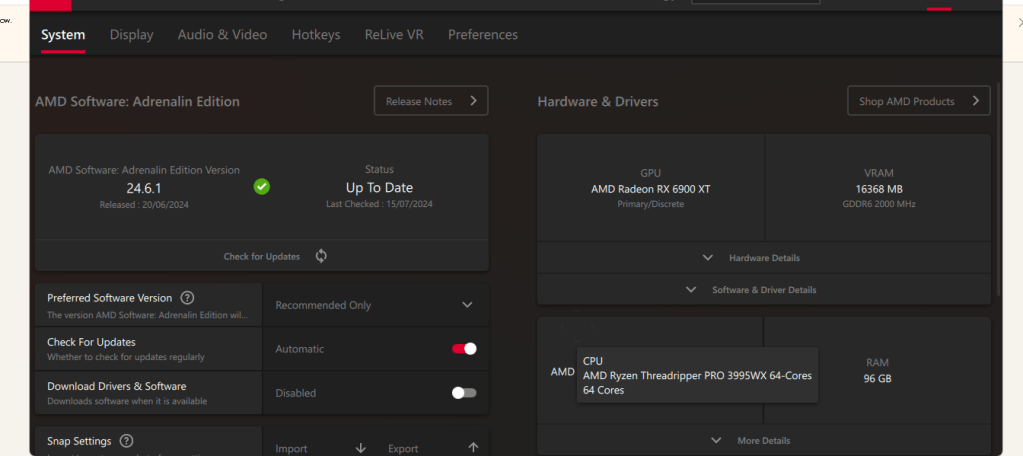The height and width of the screenshot is (456, 1023).
Task: Click the 16368 MB VRAM value
Action: tap(879, 189)
